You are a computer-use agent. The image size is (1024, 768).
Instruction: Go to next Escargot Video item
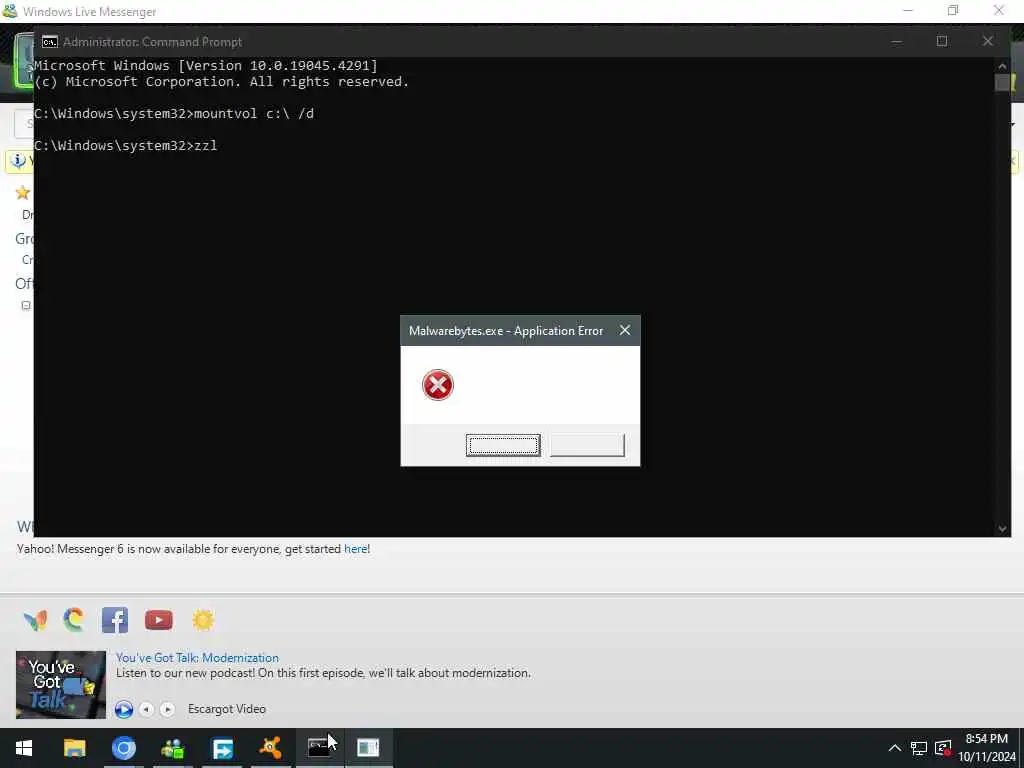(x=168, y=709)
